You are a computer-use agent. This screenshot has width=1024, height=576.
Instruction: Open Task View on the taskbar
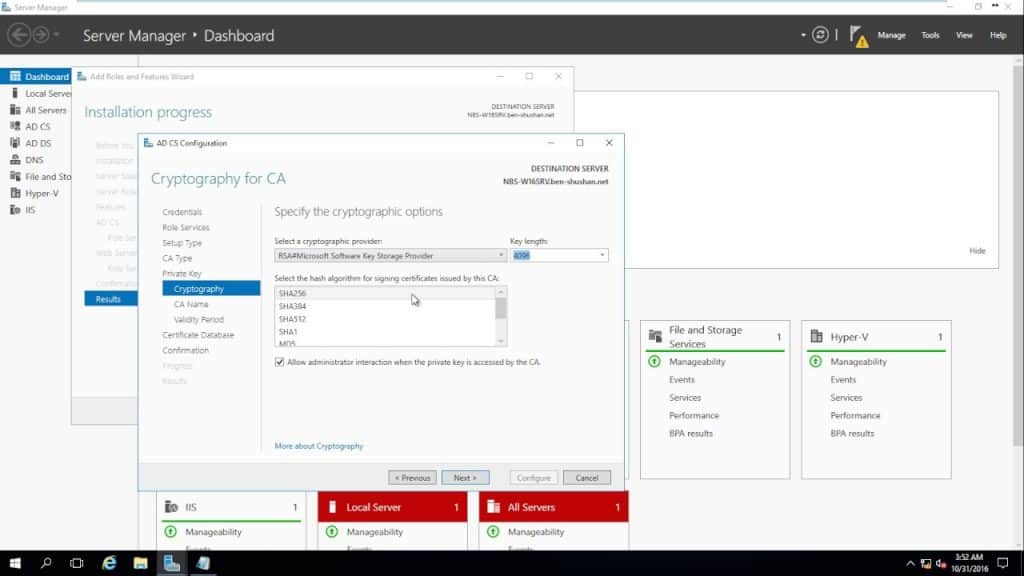(x=76, y=563)
